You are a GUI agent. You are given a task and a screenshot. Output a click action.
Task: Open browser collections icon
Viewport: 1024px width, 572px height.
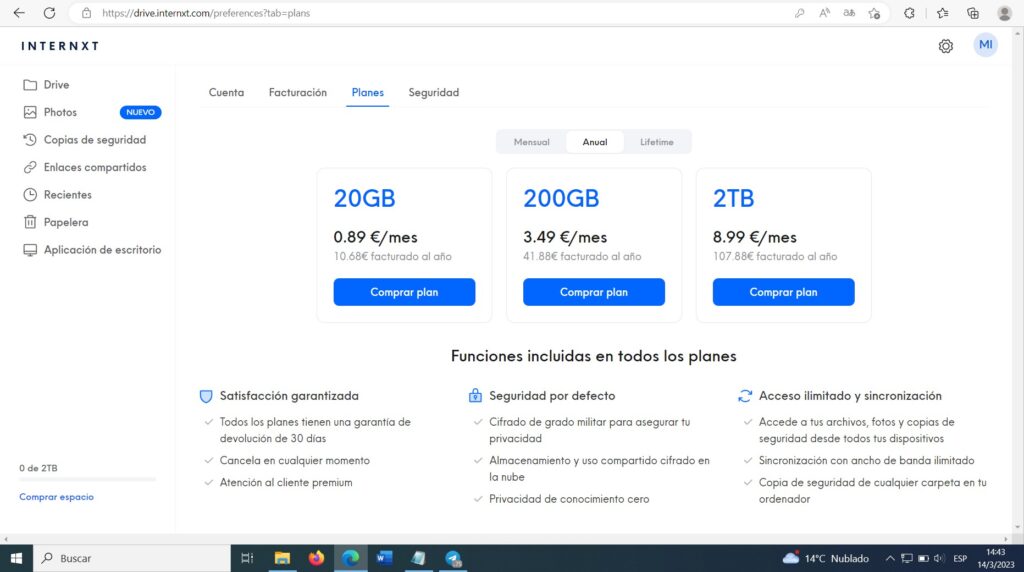(x=973, y=12)
